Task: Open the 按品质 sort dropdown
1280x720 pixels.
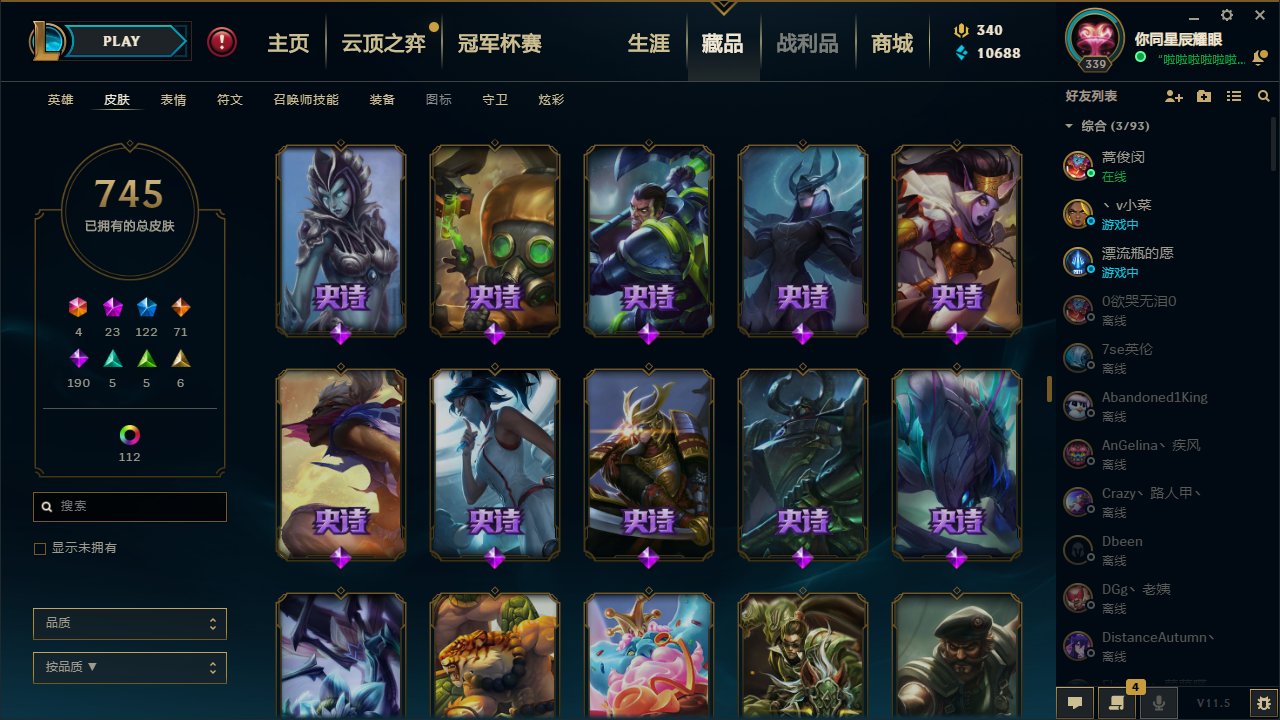Action: tap(130, 667)
